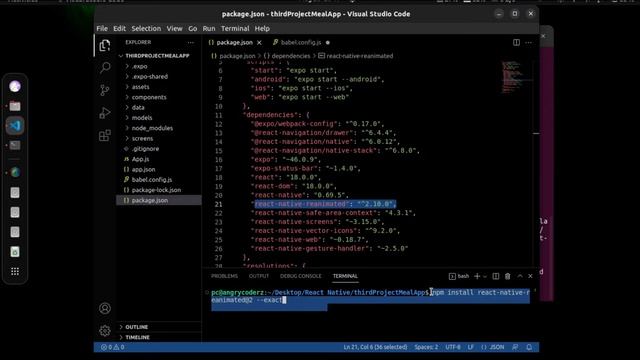Screen dimensions: 640x360
Task: Open Files app in Ubuntu dock
Action: 15,107
